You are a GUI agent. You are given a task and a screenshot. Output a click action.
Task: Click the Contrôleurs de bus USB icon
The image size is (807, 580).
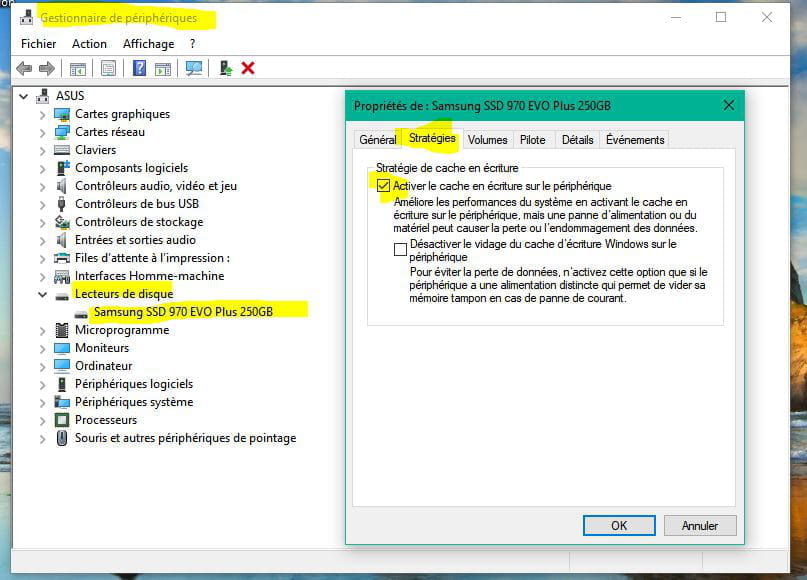(61, 204)
